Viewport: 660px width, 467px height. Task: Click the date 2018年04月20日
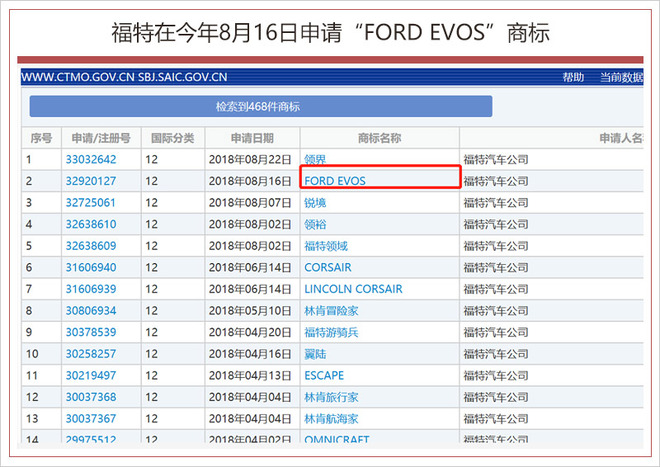click(250, 332)
